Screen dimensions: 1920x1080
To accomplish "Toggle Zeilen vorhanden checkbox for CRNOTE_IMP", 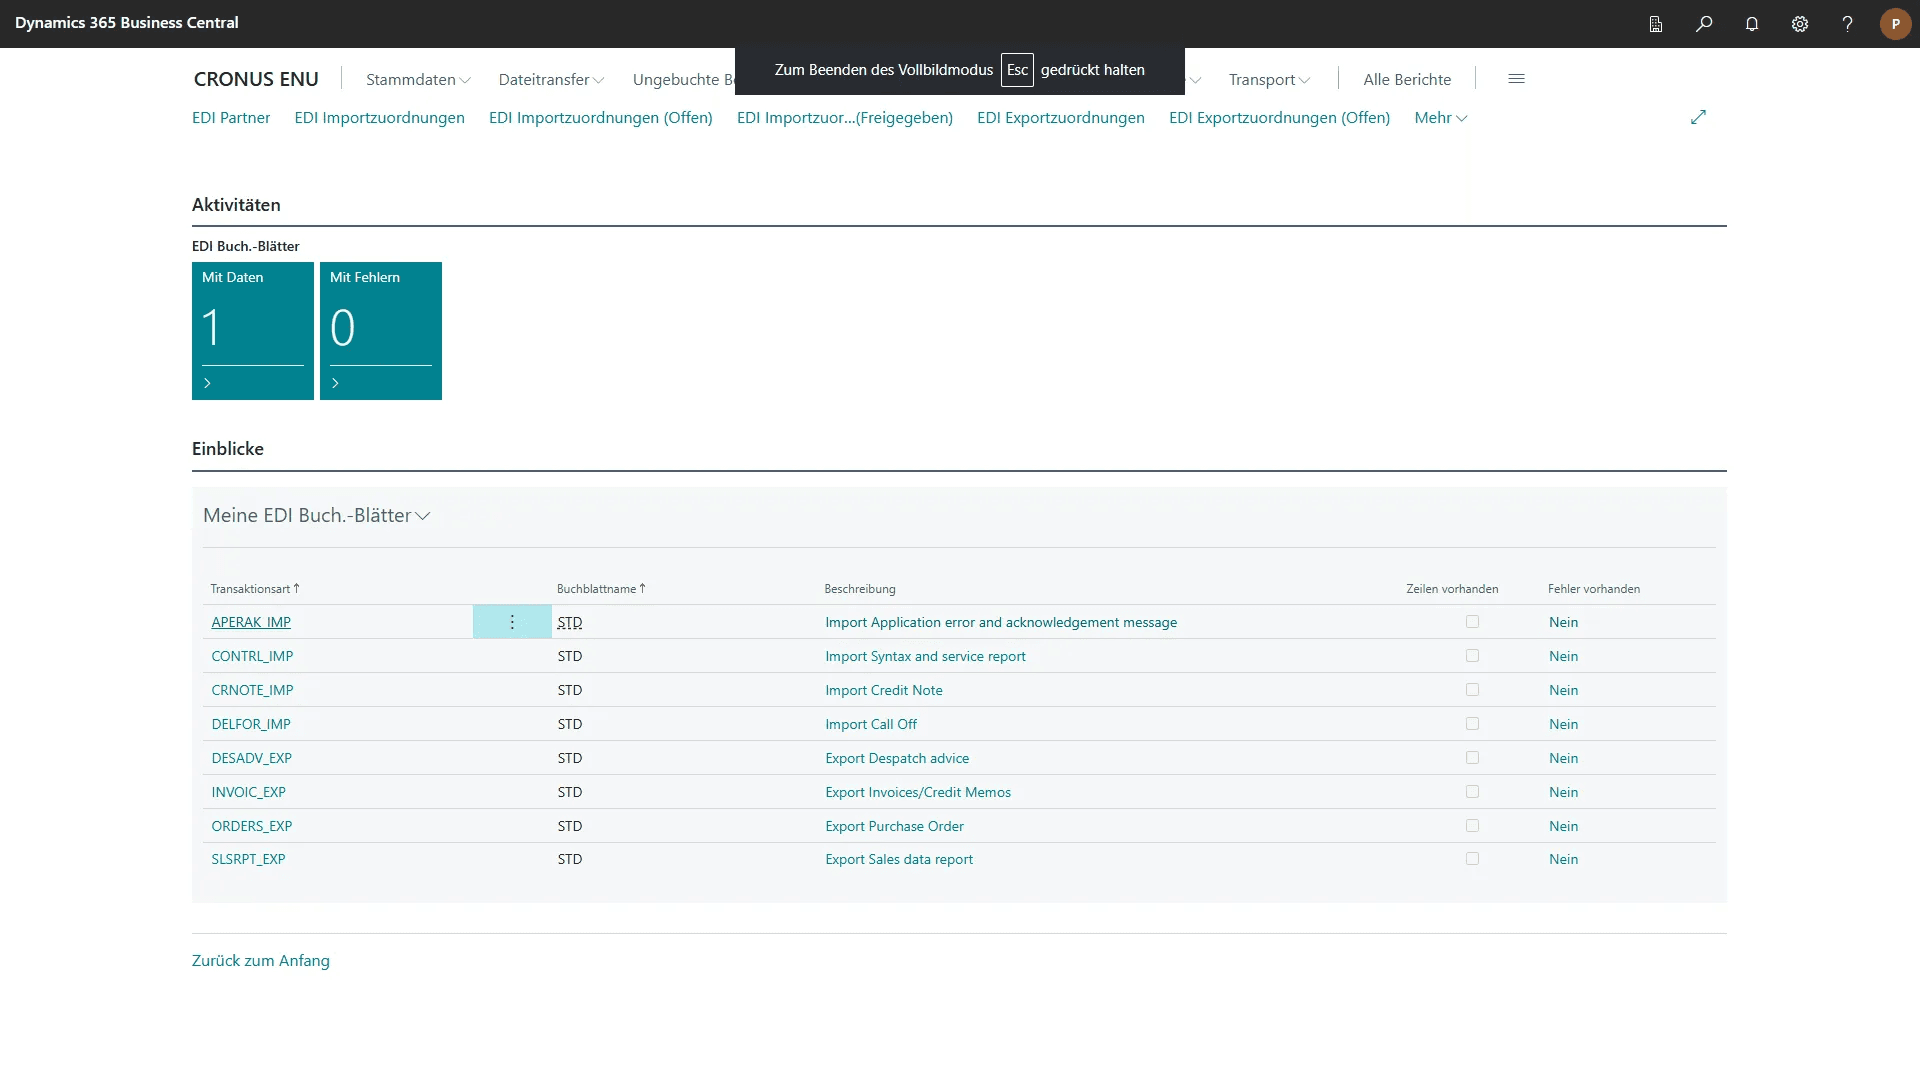I will pos(1472,690).
